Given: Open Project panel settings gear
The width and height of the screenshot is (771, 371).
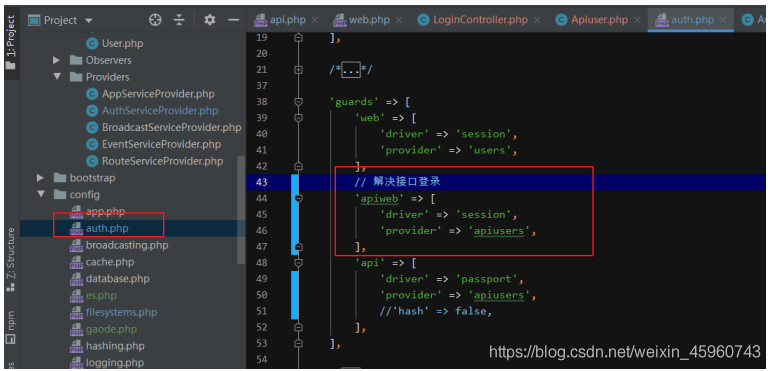Looking at the screenshot, I should 210,20.
